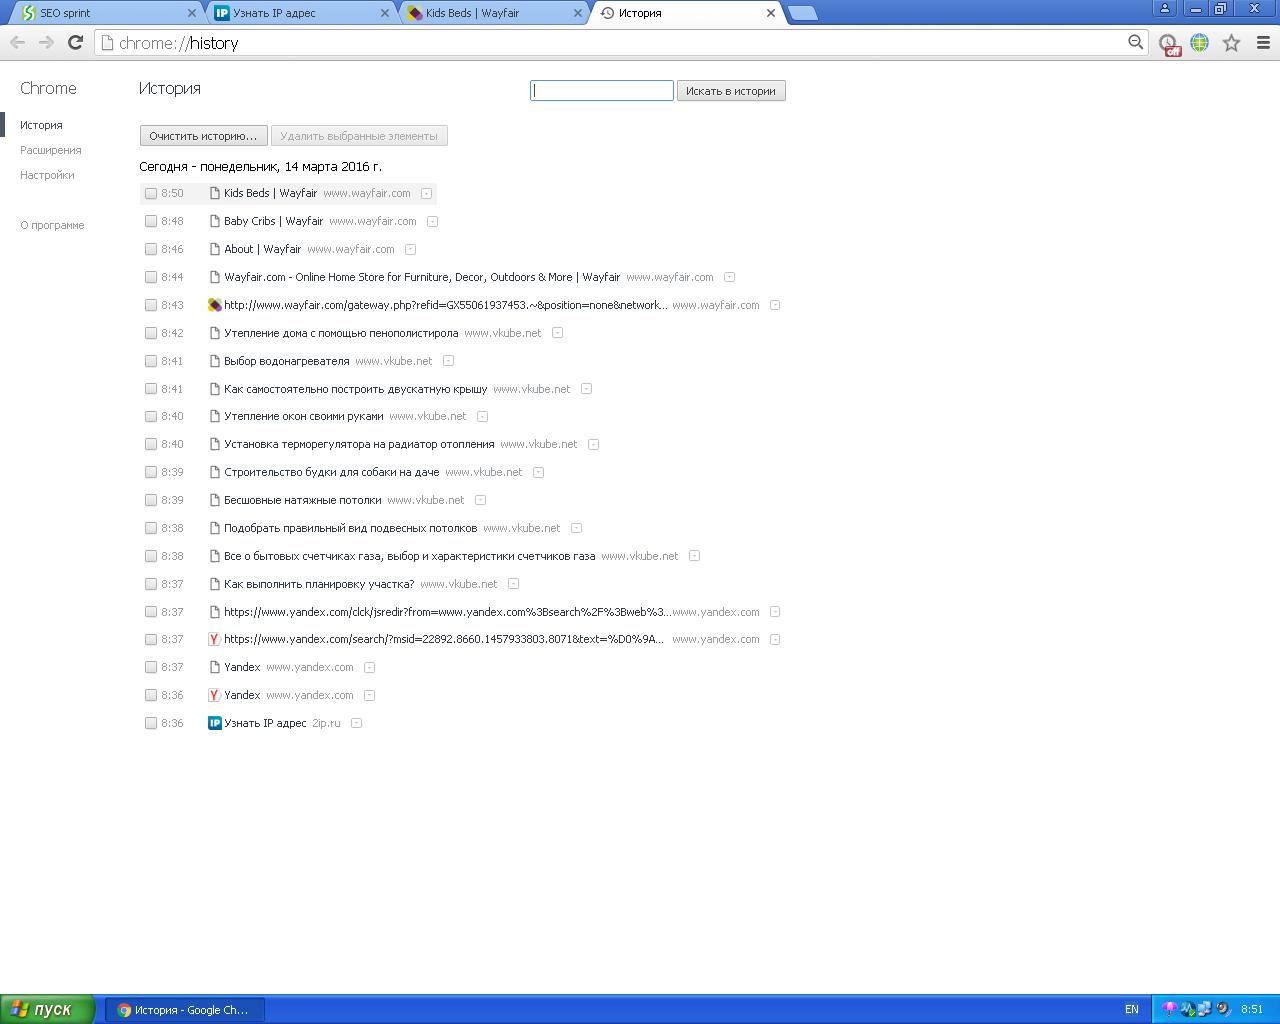Close the SEO sprint tab

[x=192, y=13]
